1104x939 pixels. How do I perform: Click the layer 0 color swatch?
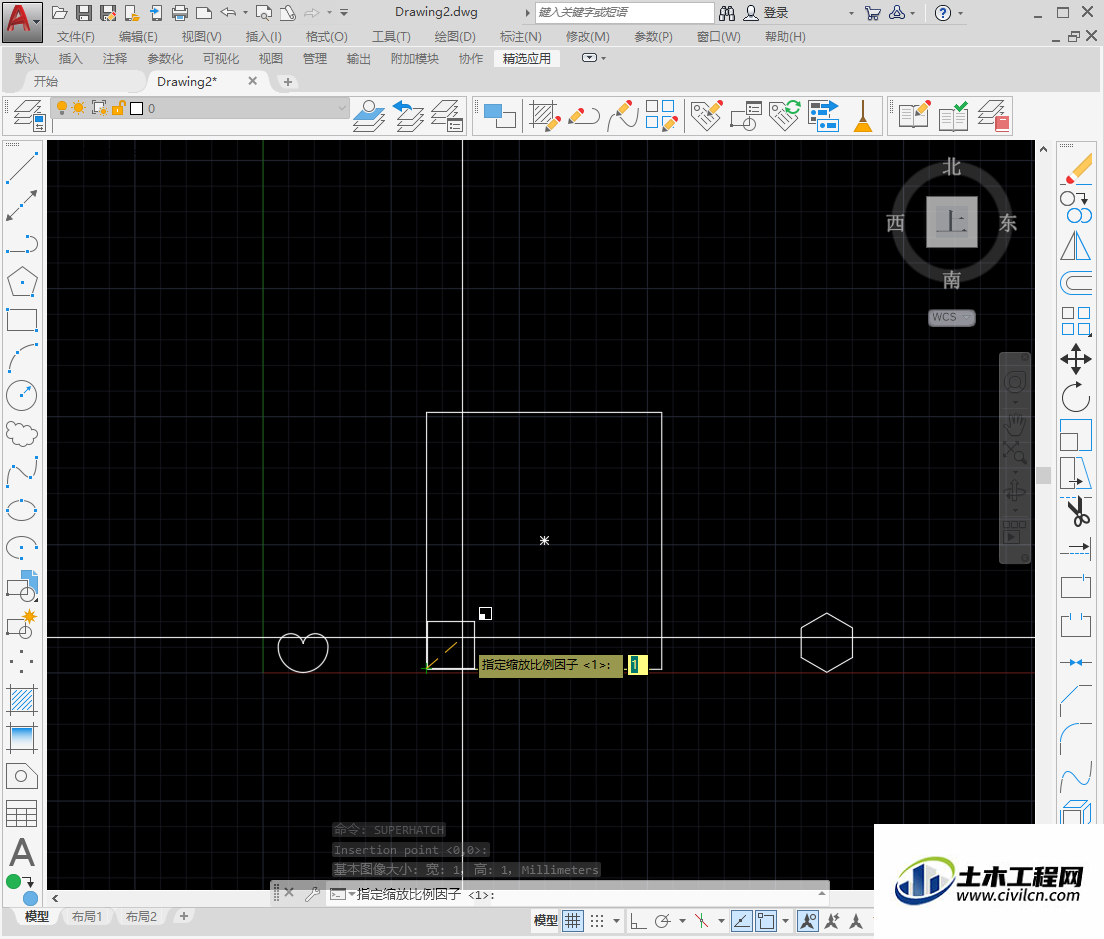point(137,108)
